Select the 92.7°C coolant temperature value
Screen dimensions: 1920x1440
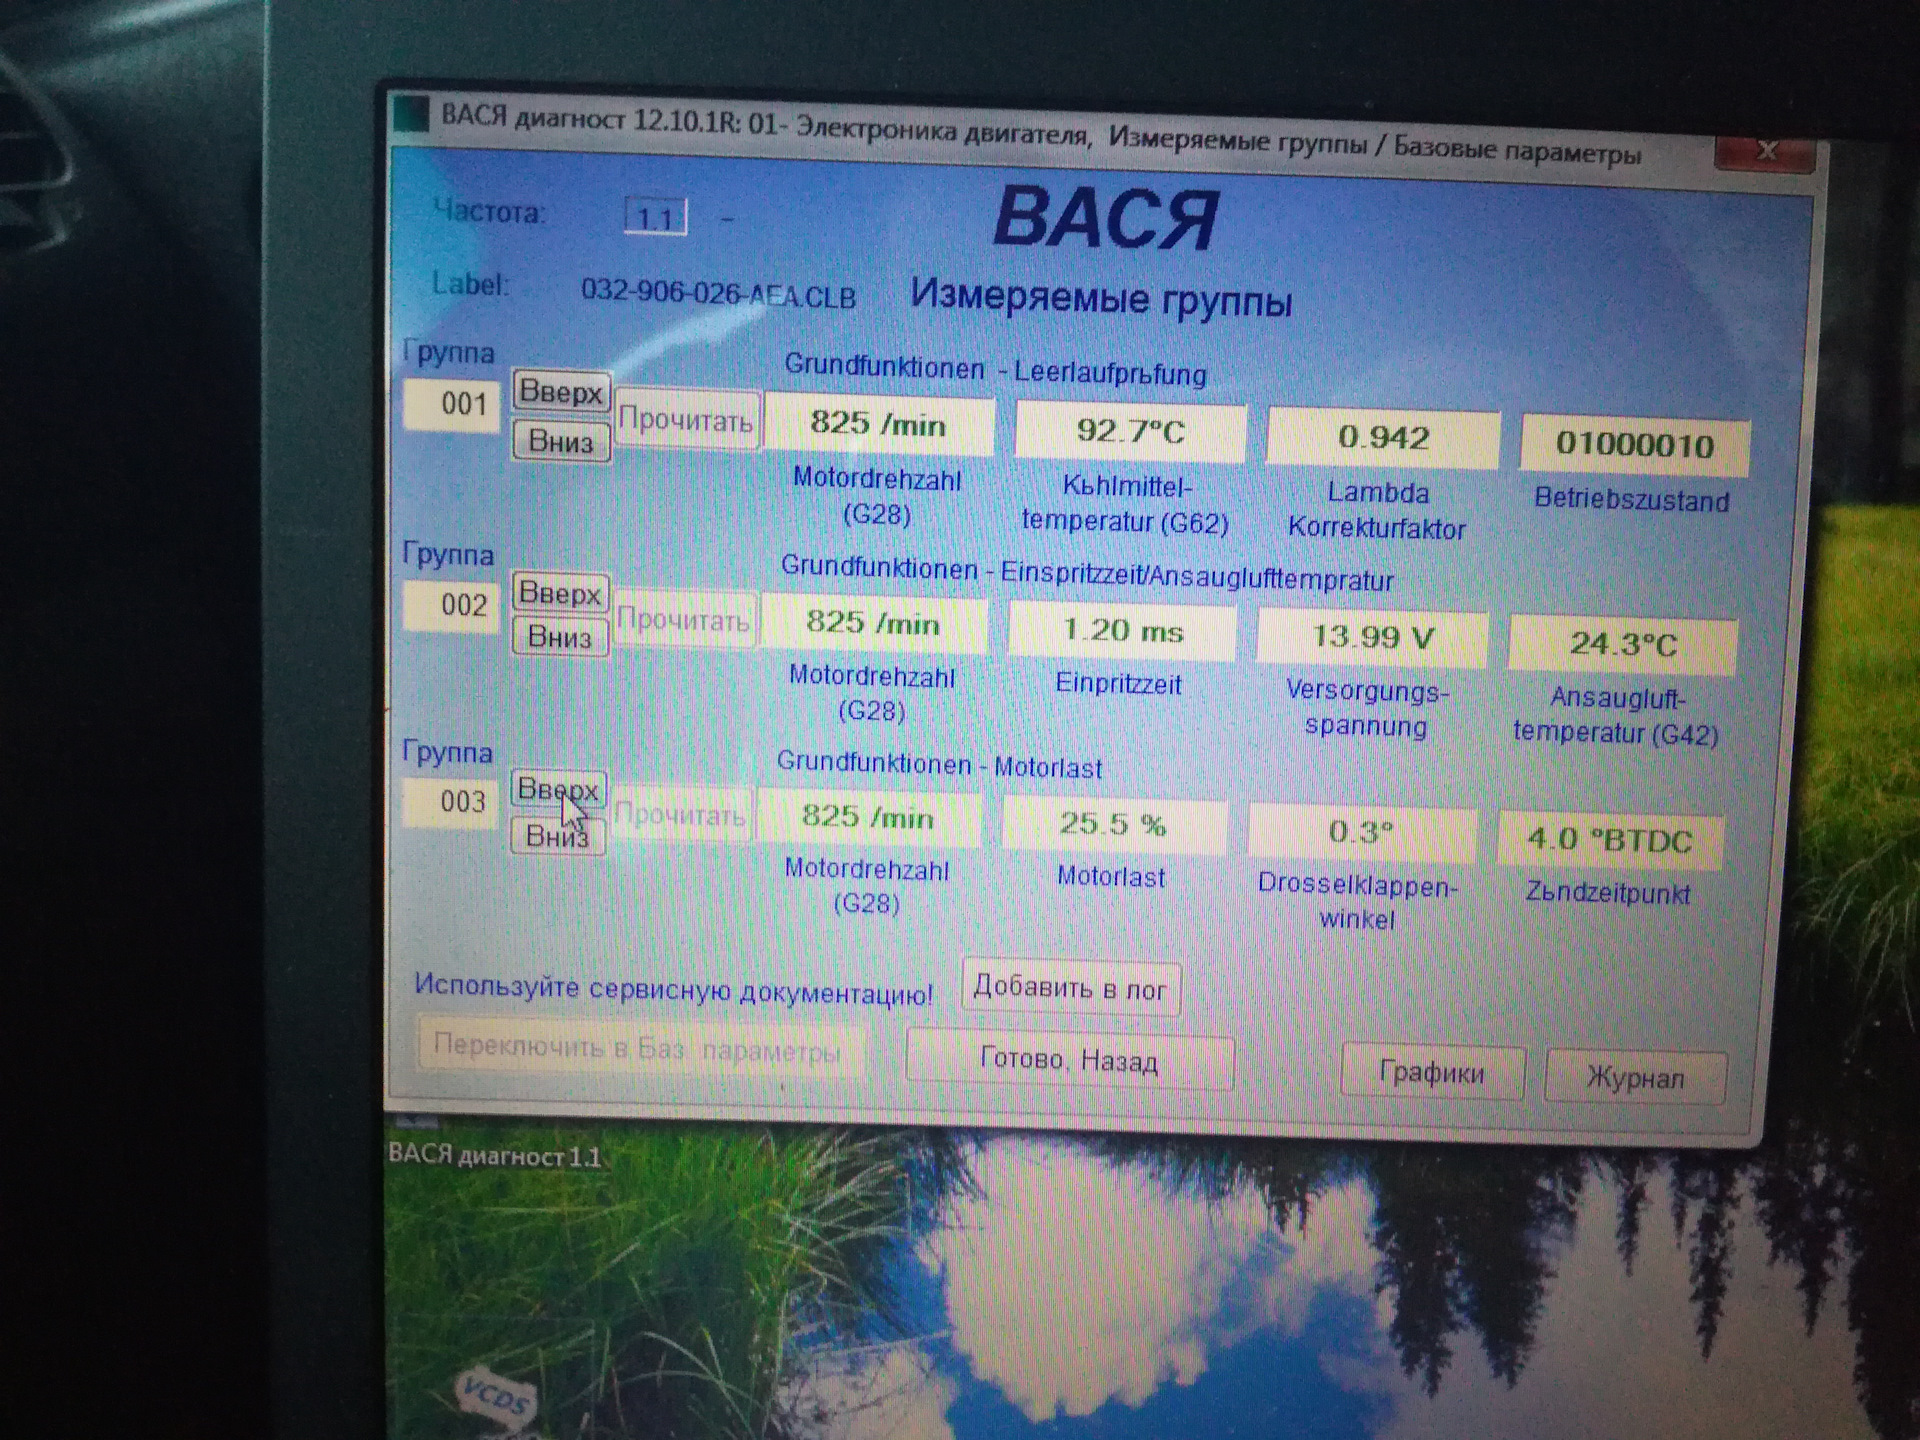point(1130,431)
